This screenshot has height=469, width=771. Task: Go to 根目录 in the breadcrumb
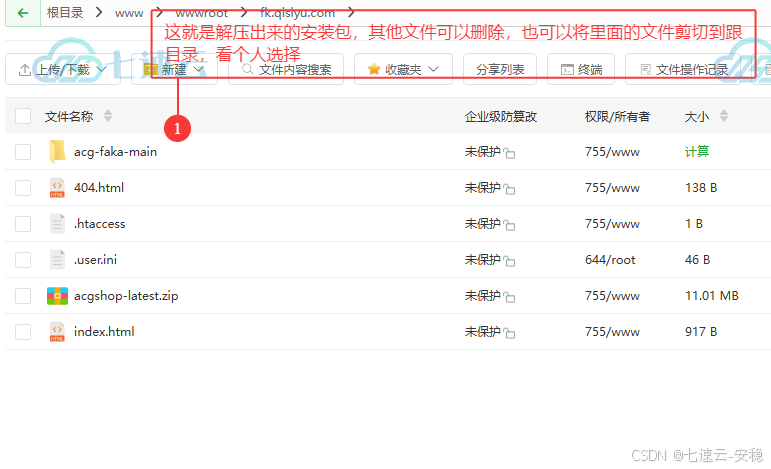tap(65, 13)
